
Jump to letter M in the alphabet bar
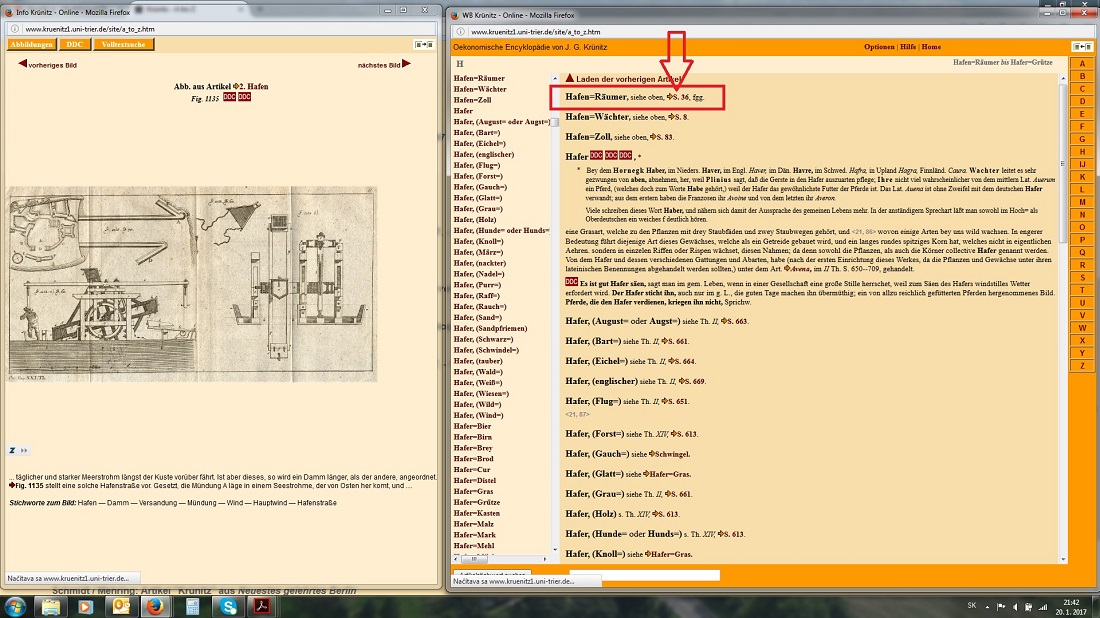click(x=1081, y=202)
